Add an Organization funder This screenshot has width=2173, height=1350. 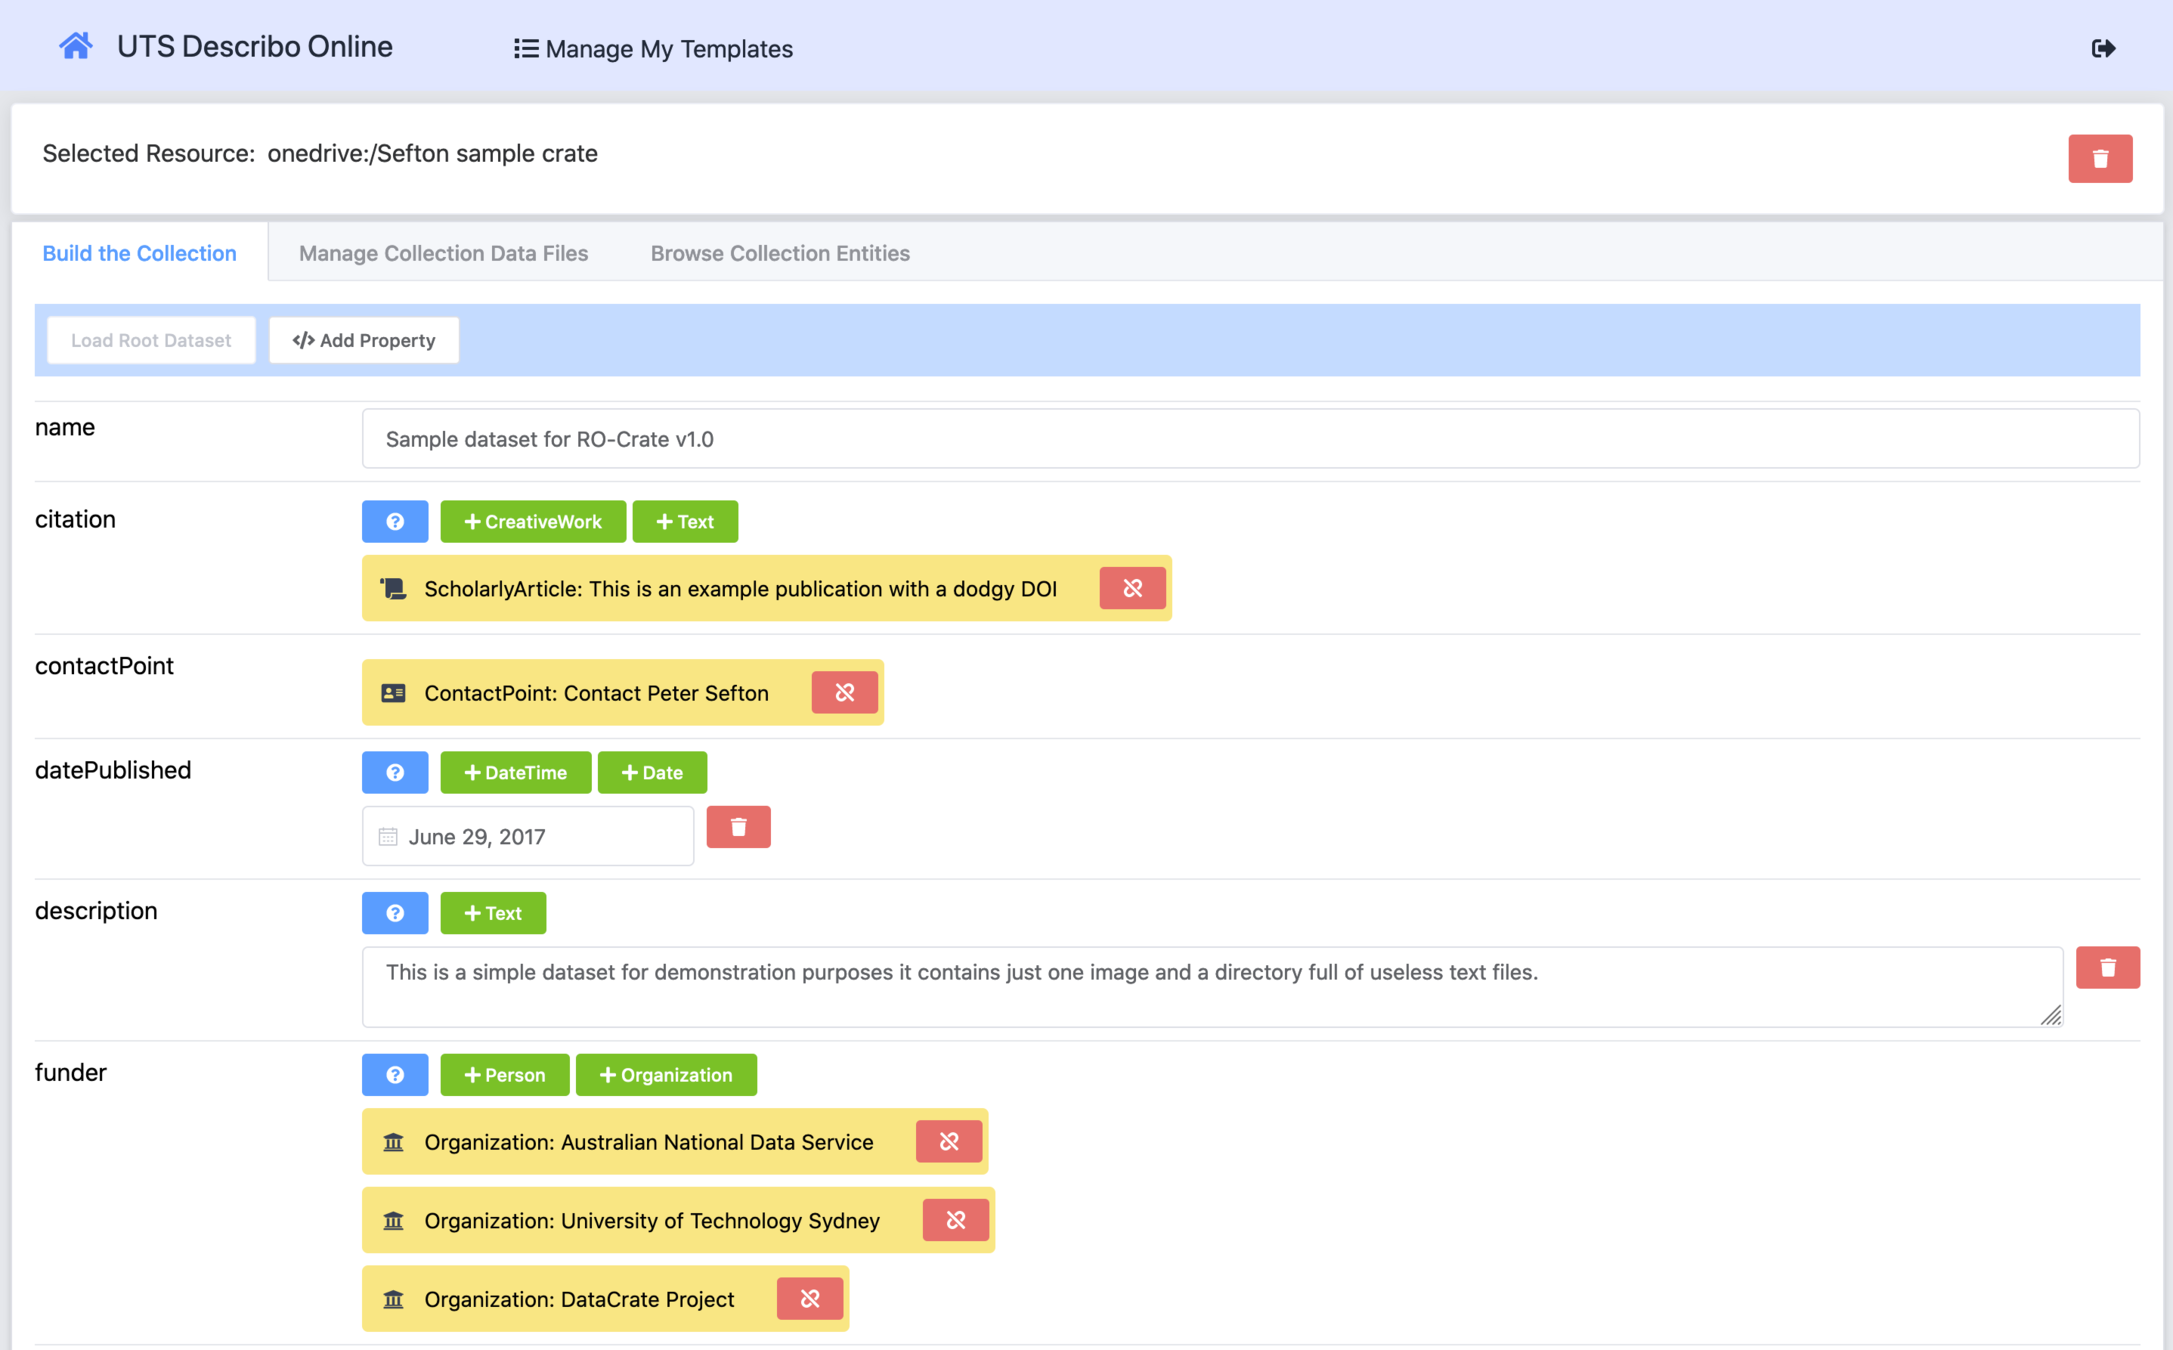pyautogui.click(x=665, y=1074)
